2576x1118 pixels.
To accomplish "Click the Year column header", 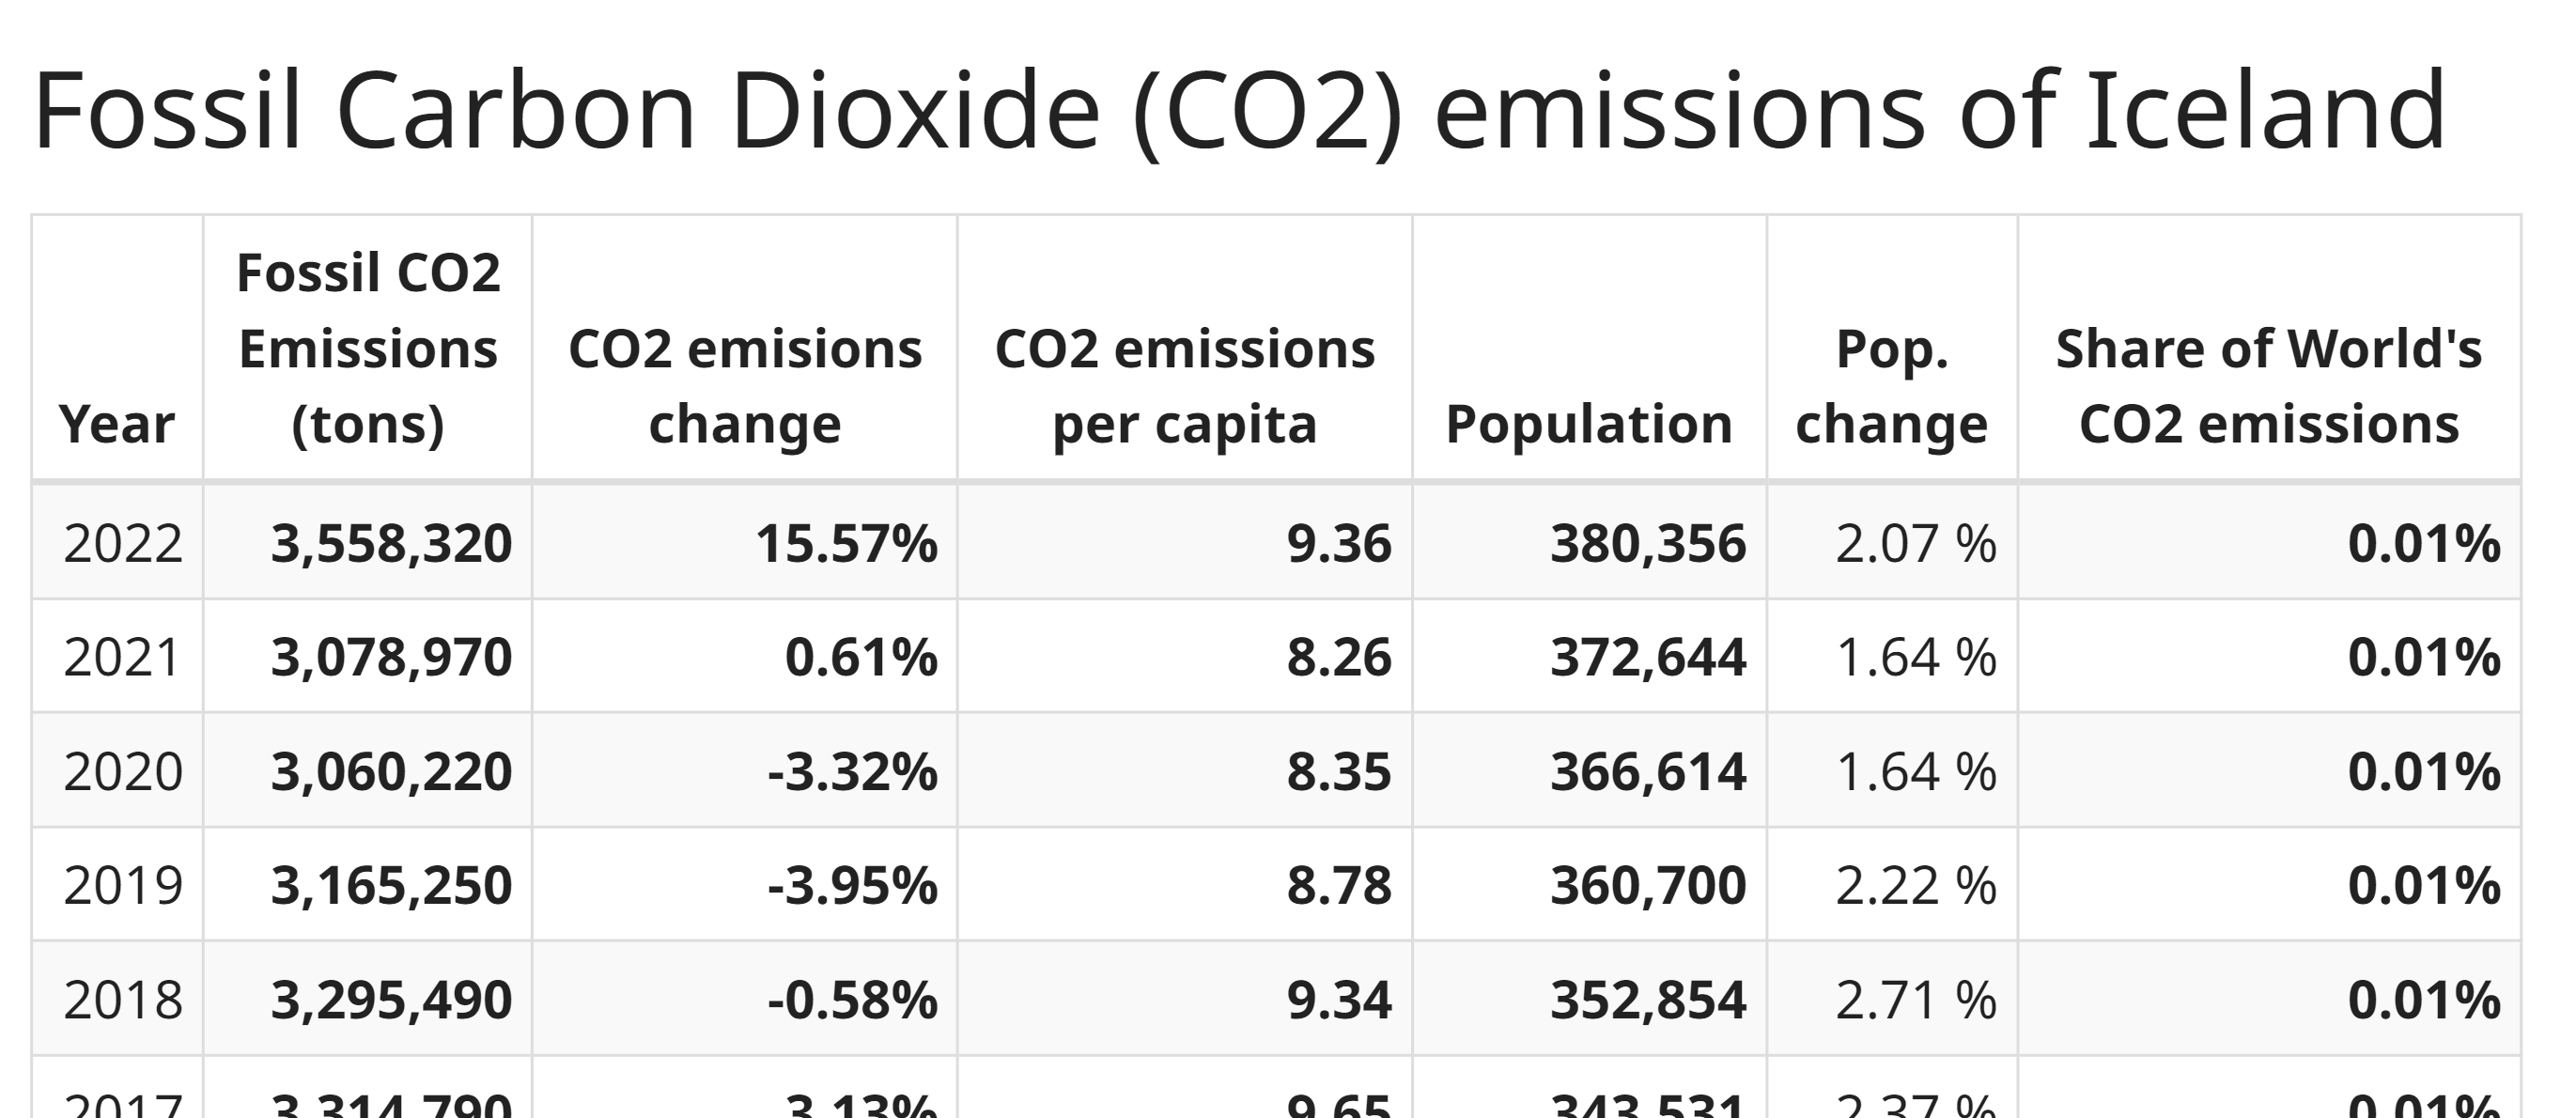I will click(x=117, y=424).
